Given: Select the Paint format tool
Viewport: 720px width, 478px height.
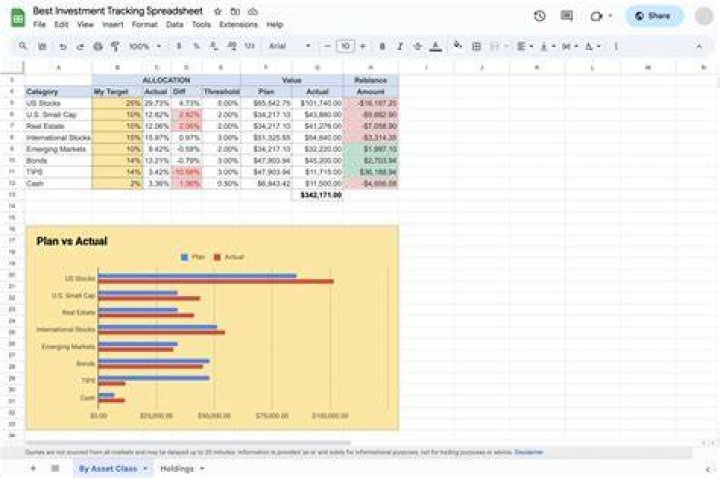Looking at the screenshot, I should click(115, 46).
